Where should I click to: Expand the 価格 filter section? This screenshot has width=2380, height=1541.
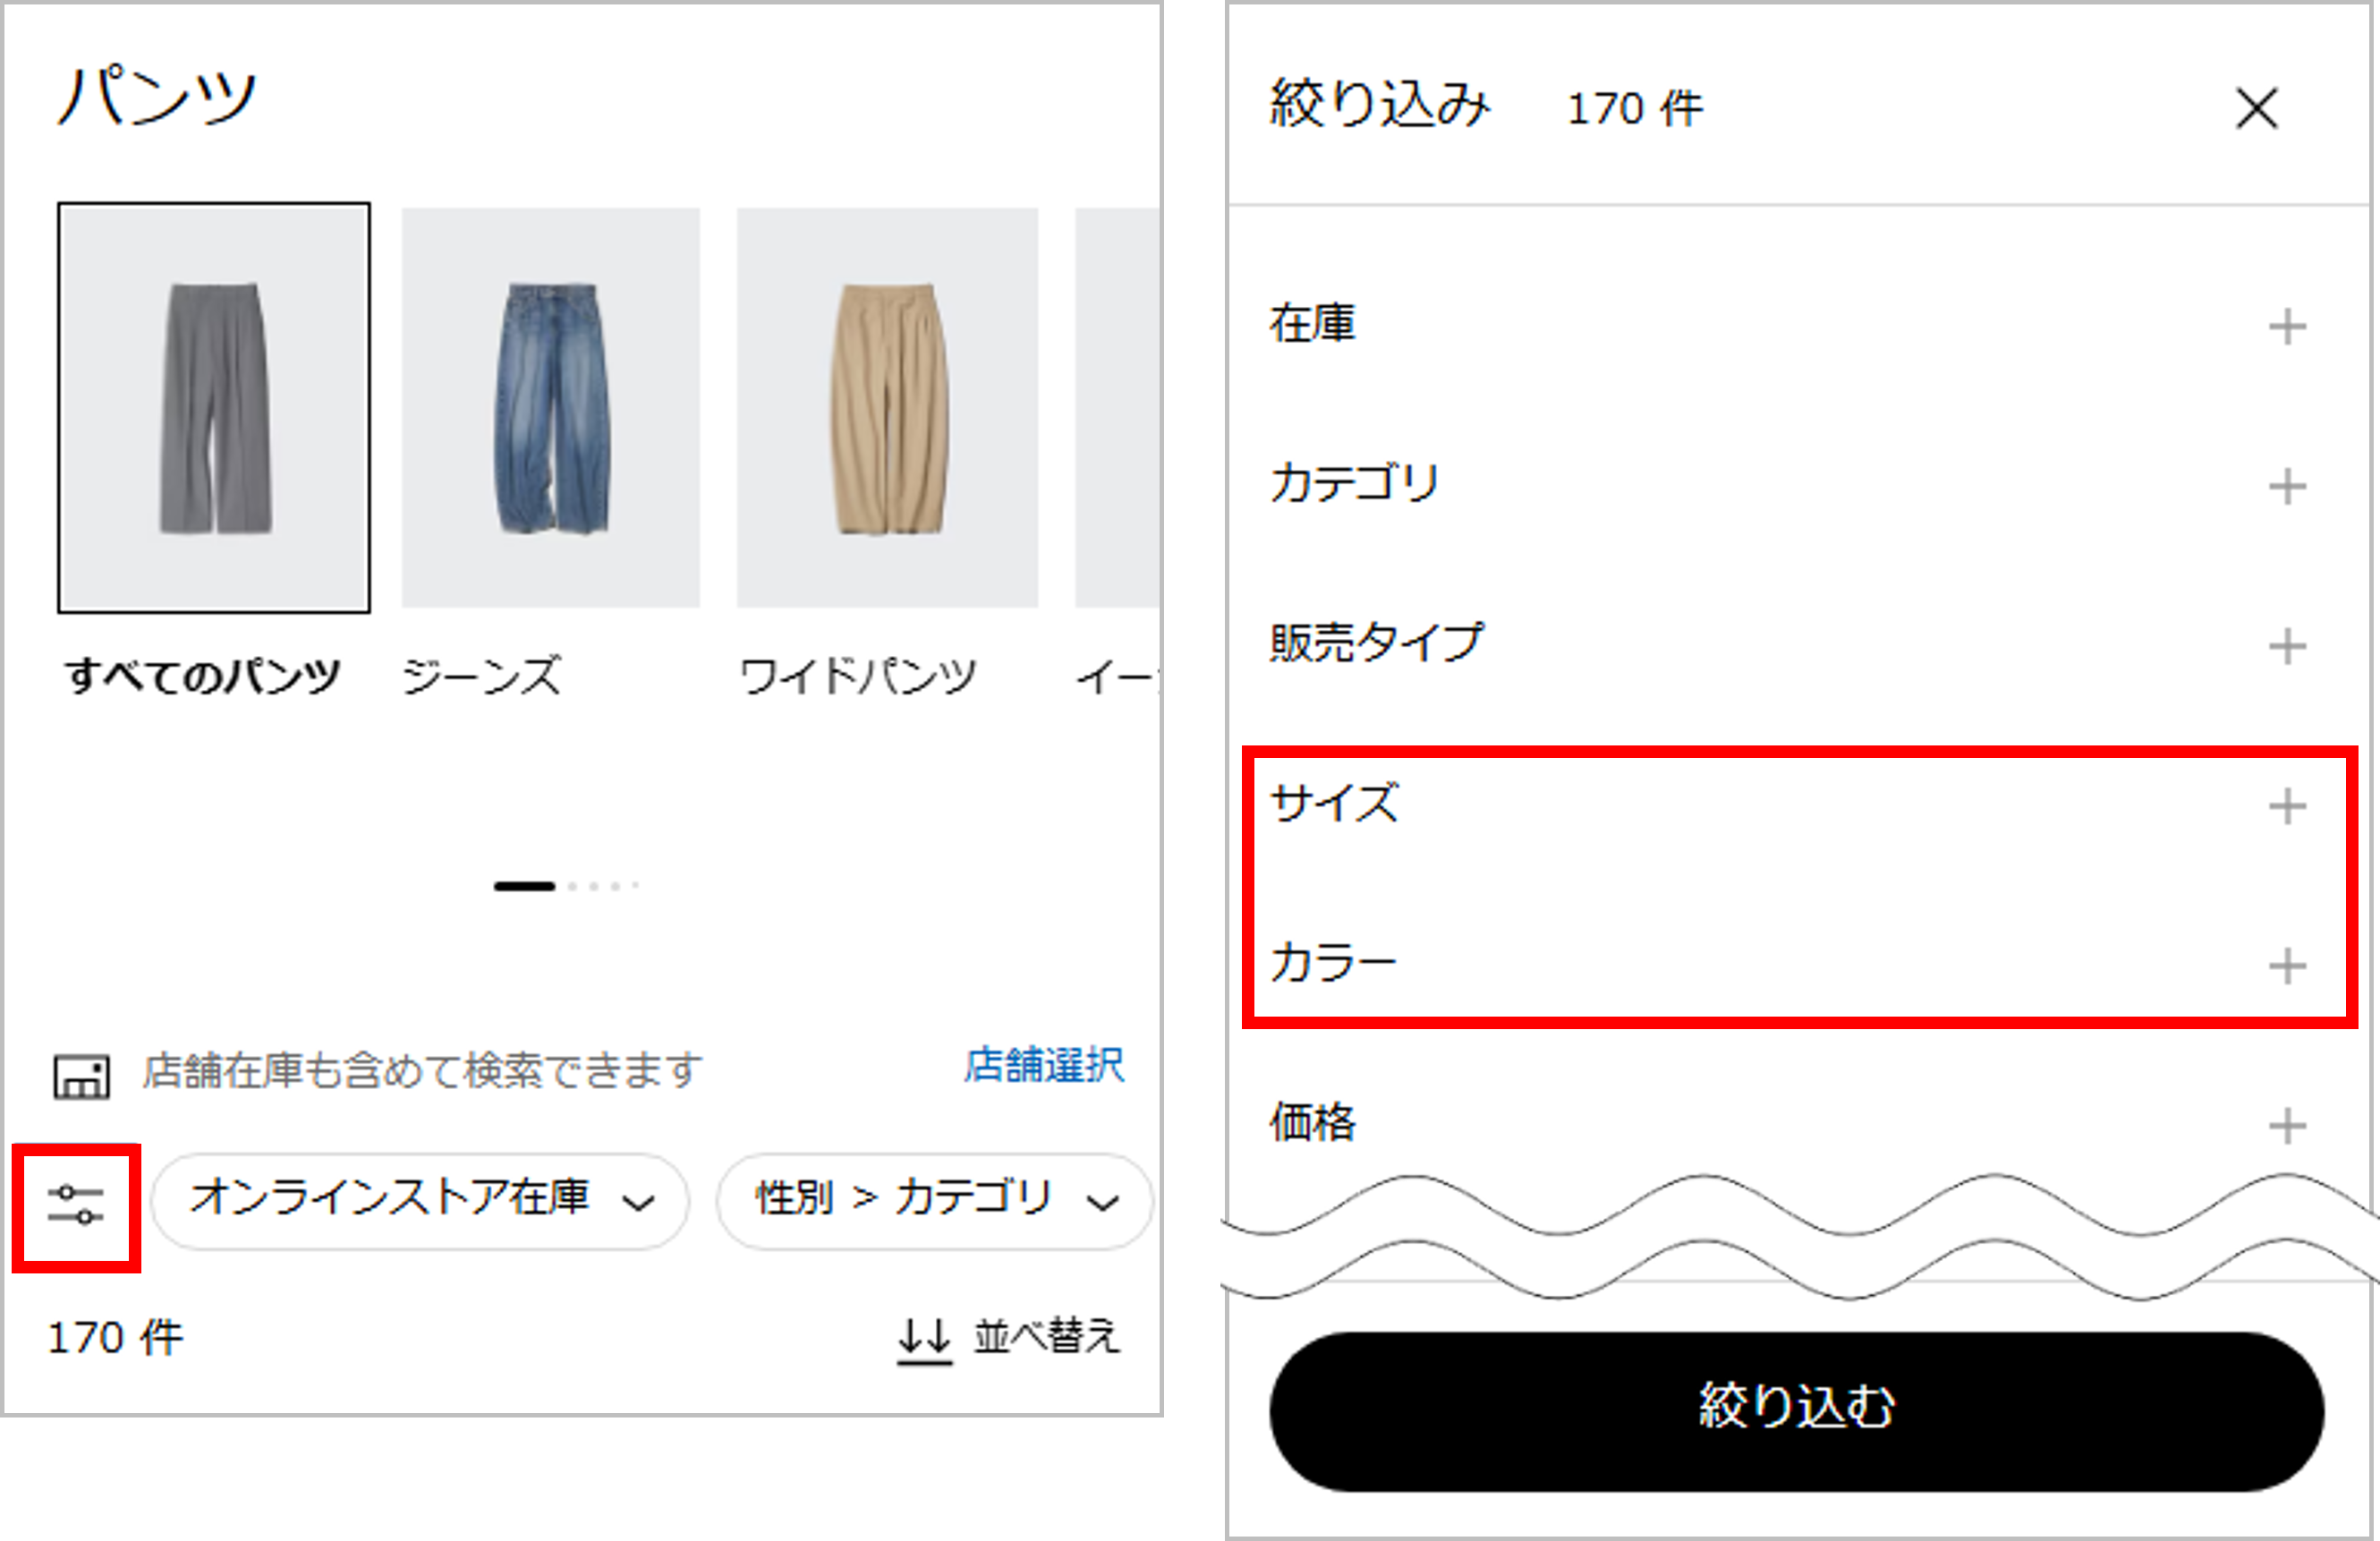click(2290, 1128)
